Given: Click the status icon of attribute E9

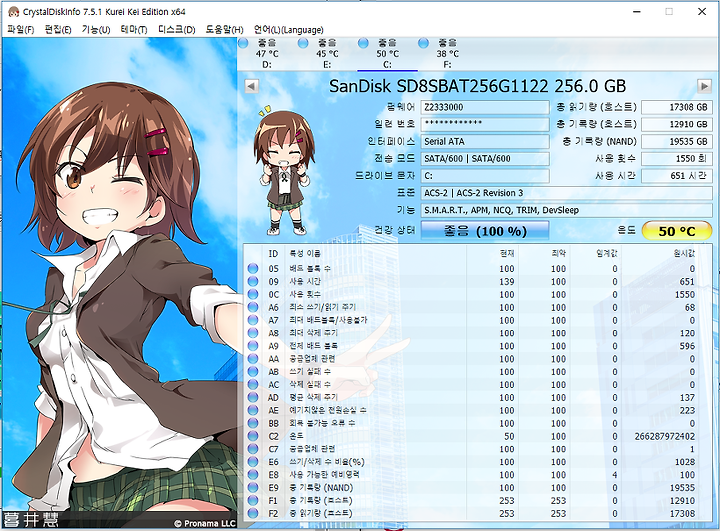Looking at the screenshot, I should [253, 487].
